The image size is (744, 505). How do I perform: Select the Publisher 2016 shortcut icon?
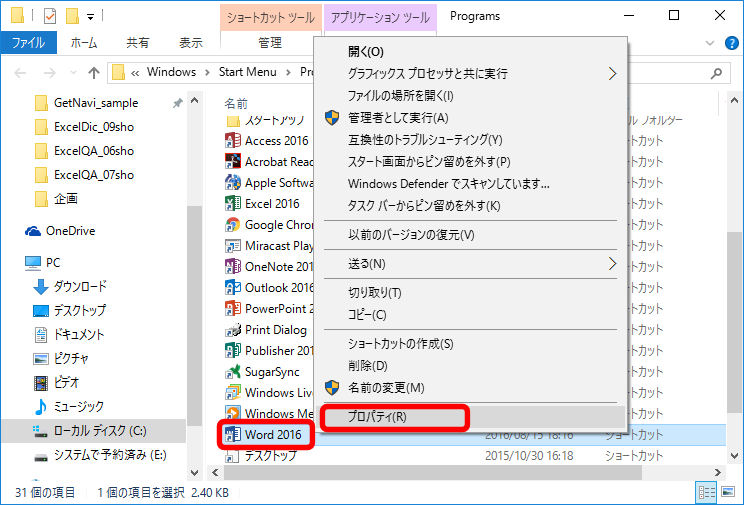click(x=232, y=351)
